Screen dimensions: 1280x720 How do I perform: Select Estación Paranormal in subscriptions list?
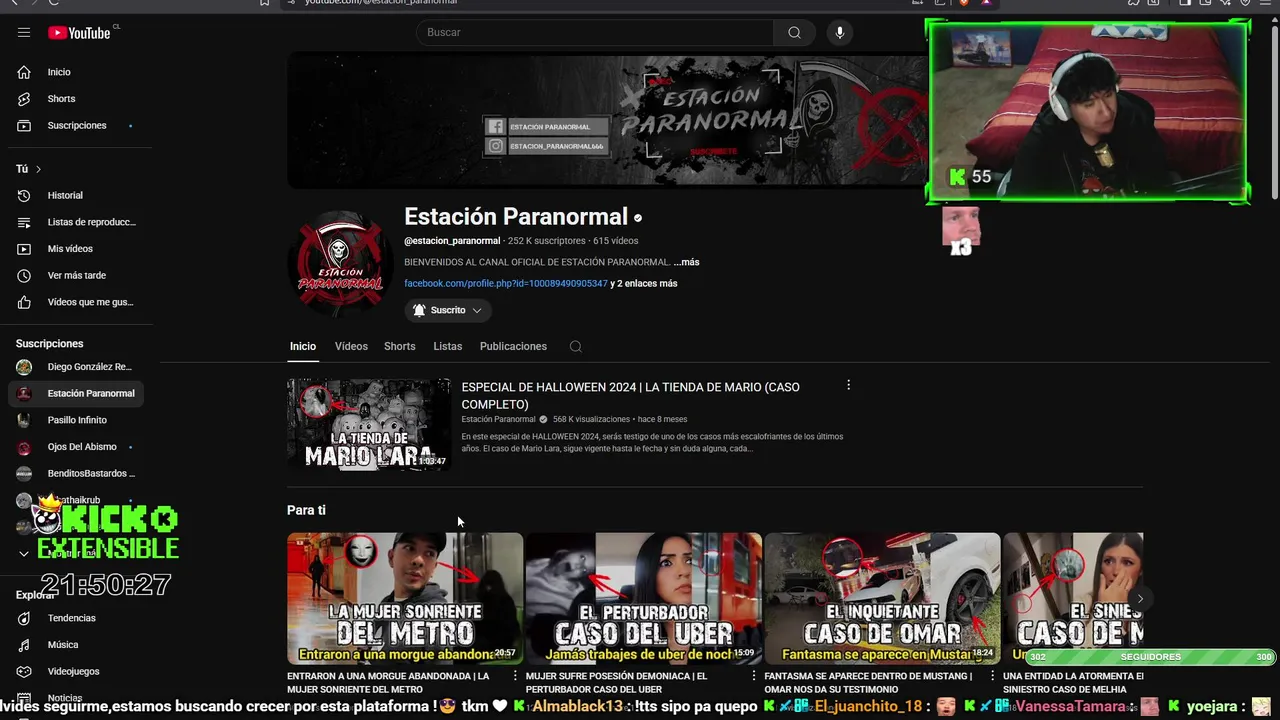click(76, 393)
